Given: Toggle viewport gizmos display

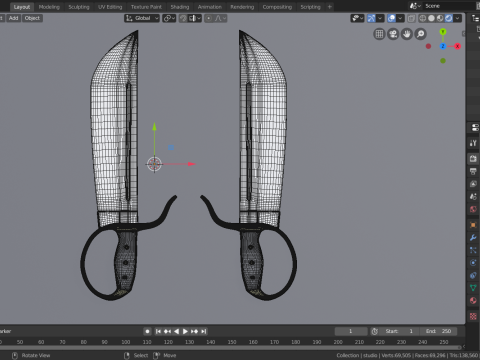Looking at the screenshot, I should 371,18.
